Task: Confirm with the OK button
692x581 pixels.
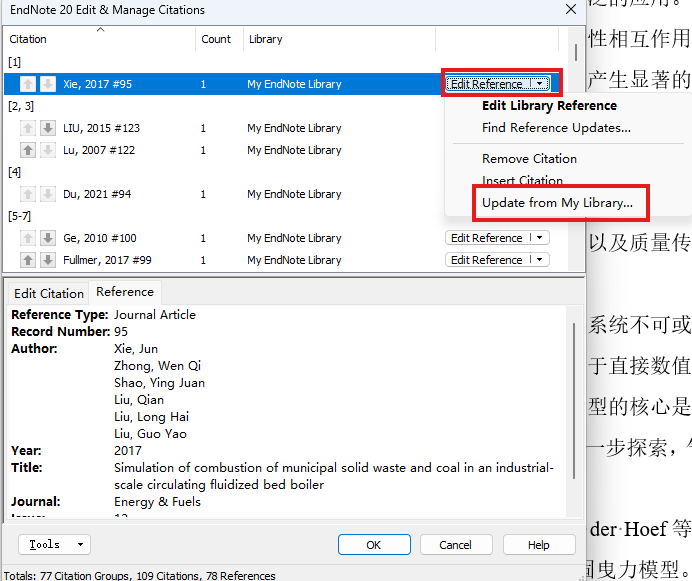Action: point(374,545)
